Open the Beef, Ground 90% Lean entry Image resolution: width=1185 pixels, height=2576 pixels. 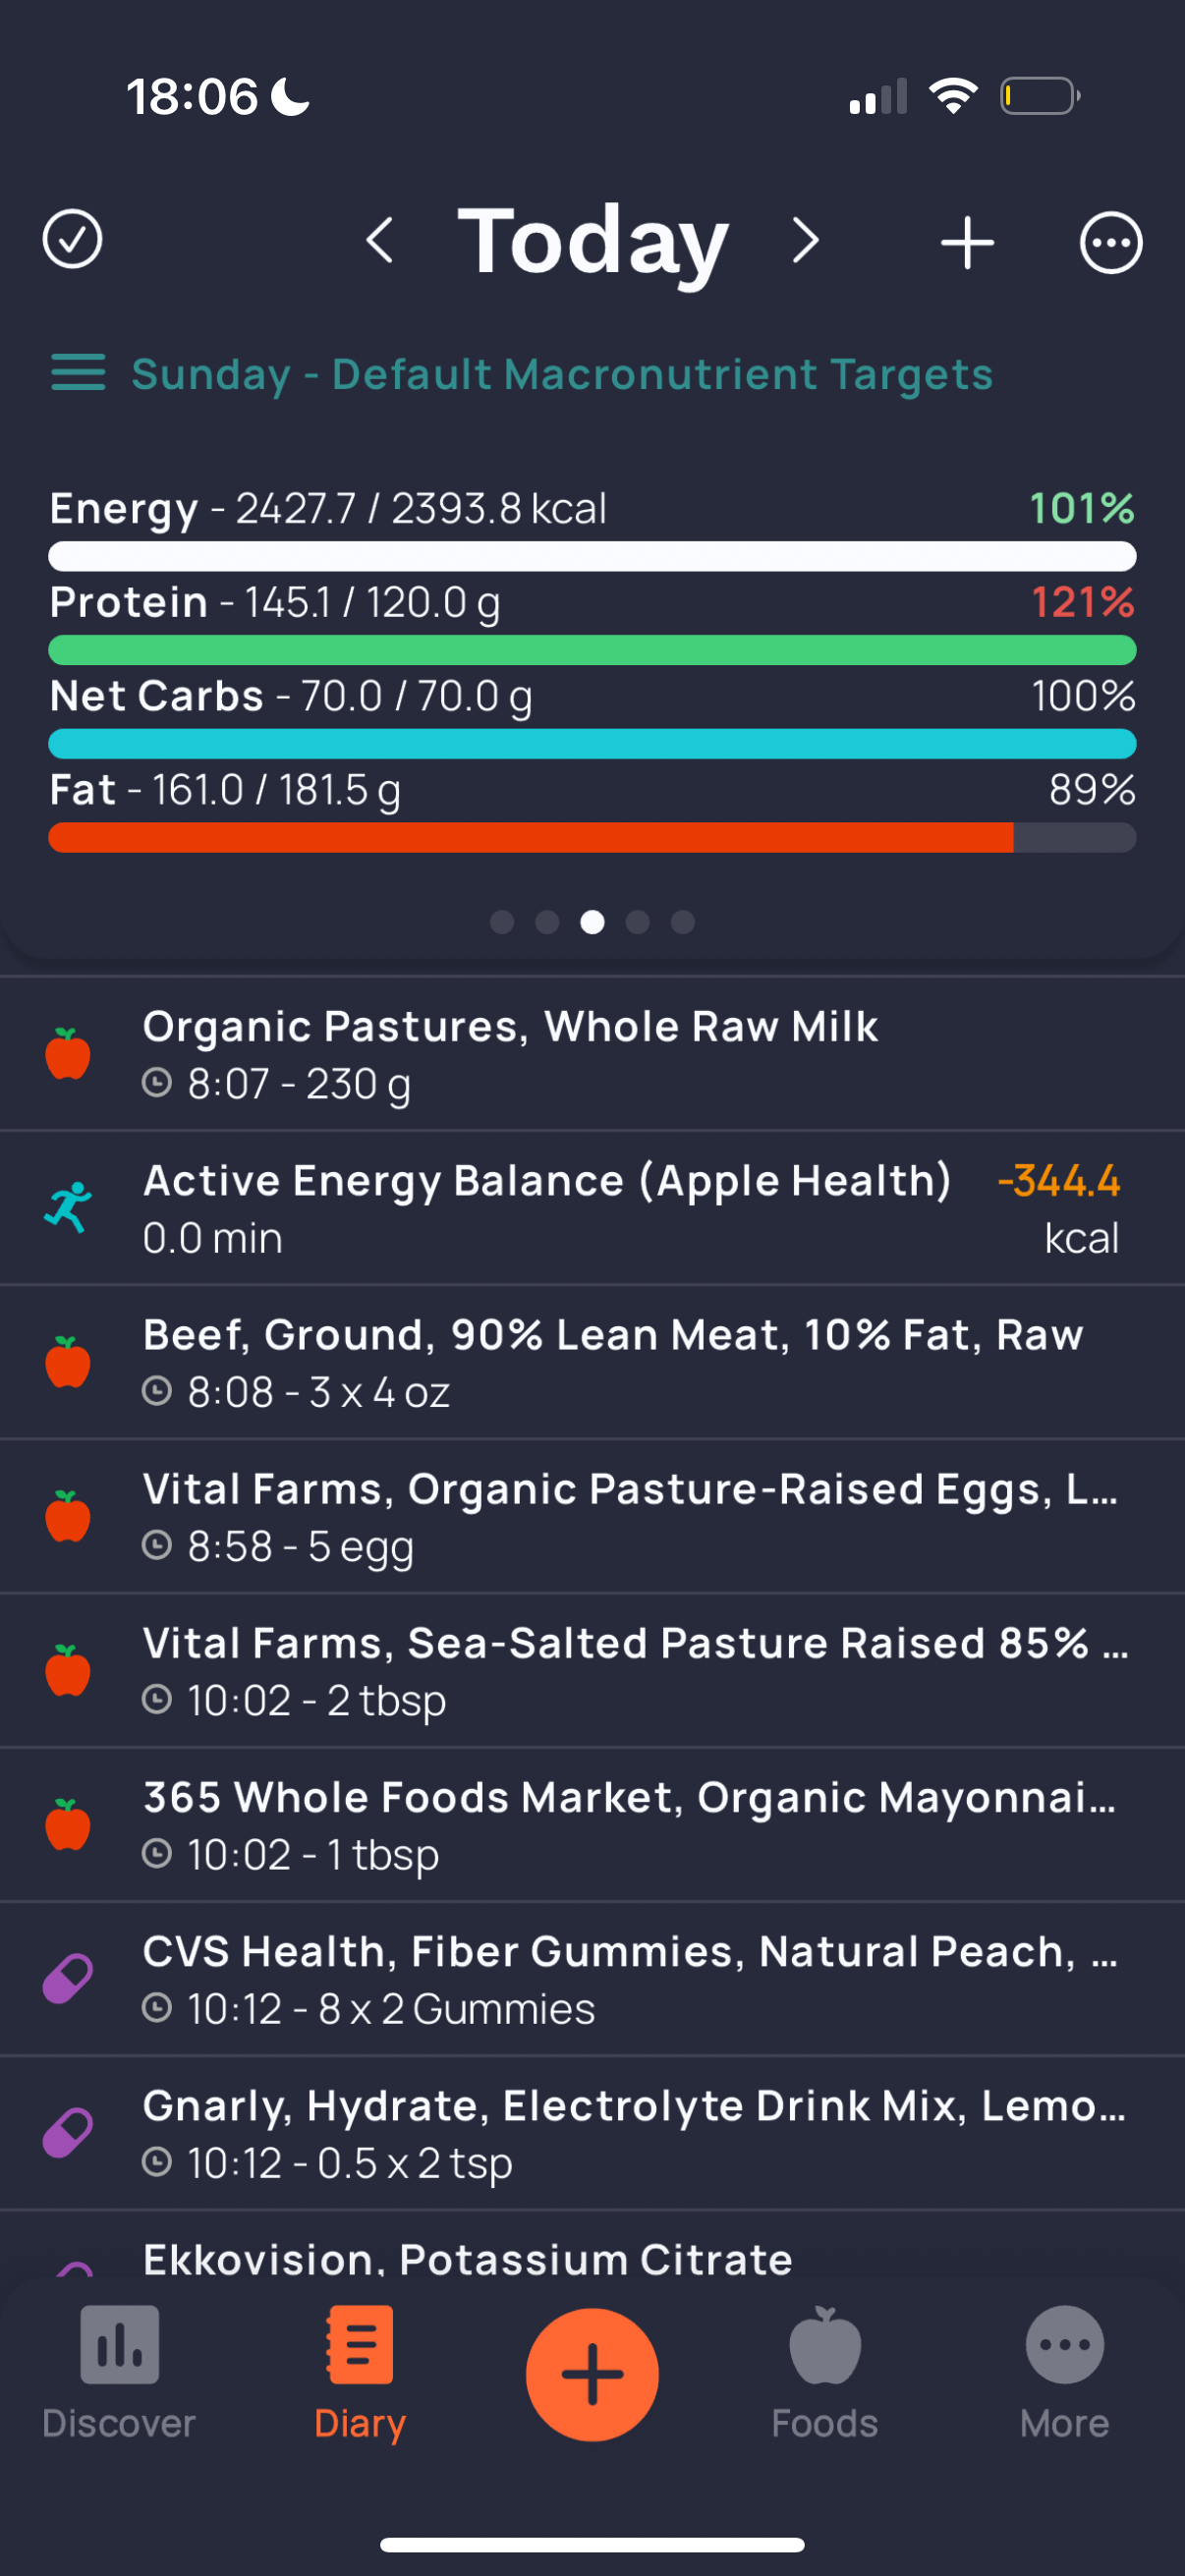612,1362
